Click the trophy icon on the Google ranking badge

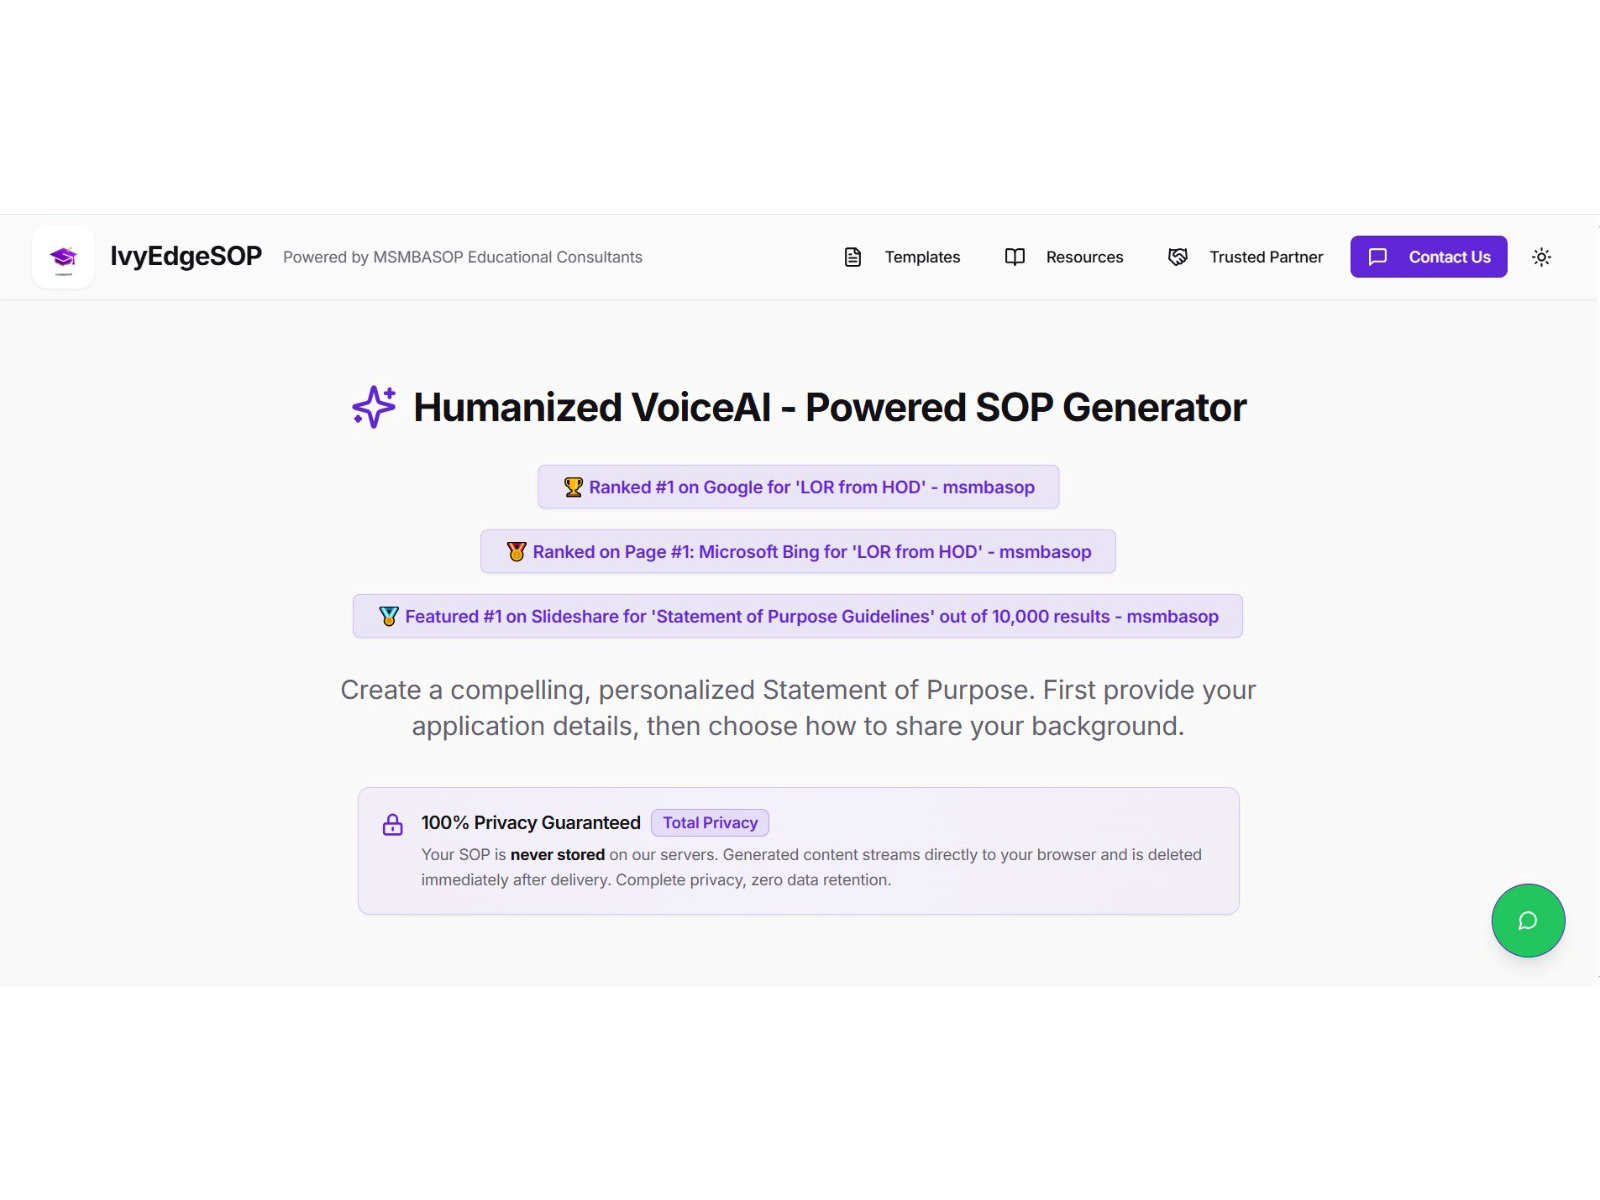571,487
